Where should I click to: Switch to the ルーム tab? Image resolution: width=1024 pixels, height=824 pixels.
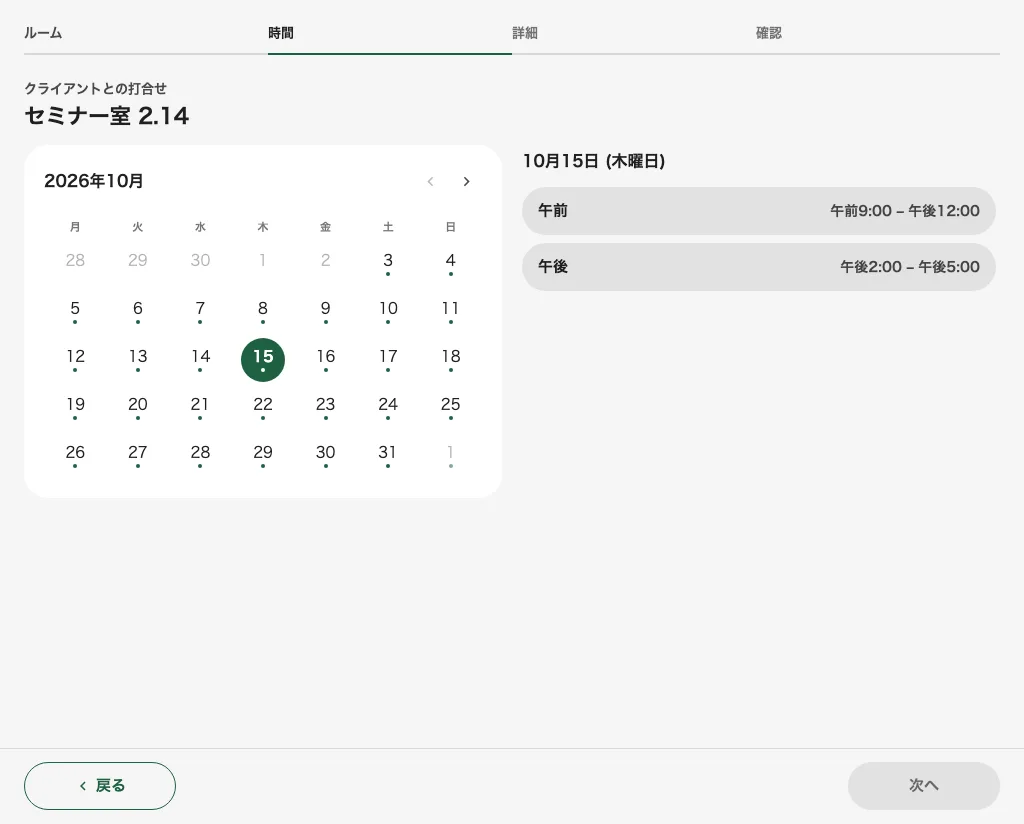tap(146, 33)
